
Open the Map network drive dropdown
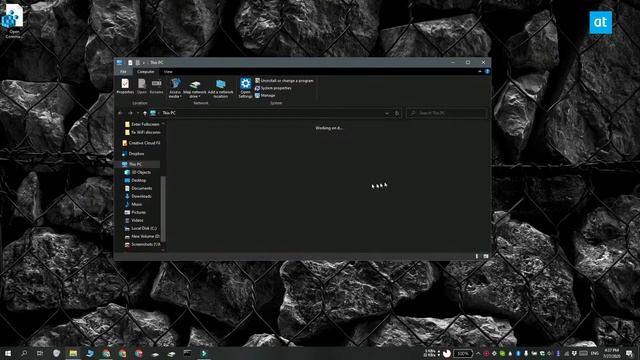click(195, 88)
